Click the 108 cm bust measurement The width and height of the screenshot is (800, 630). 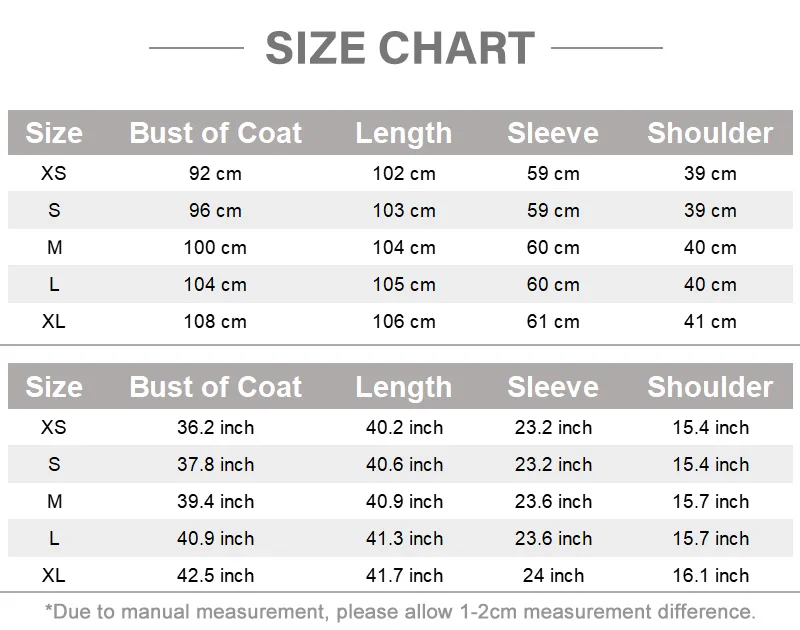tap(215, 322)
